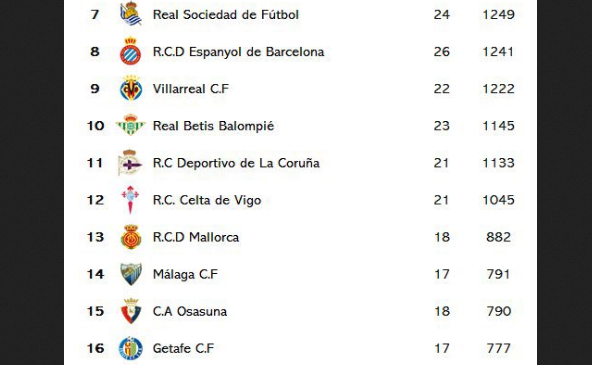The height and width of the screenshot is (365, 592).
Task: Click the C.A Osasuna crest icon
Action: pyautogui.click(x=131, y=311)
